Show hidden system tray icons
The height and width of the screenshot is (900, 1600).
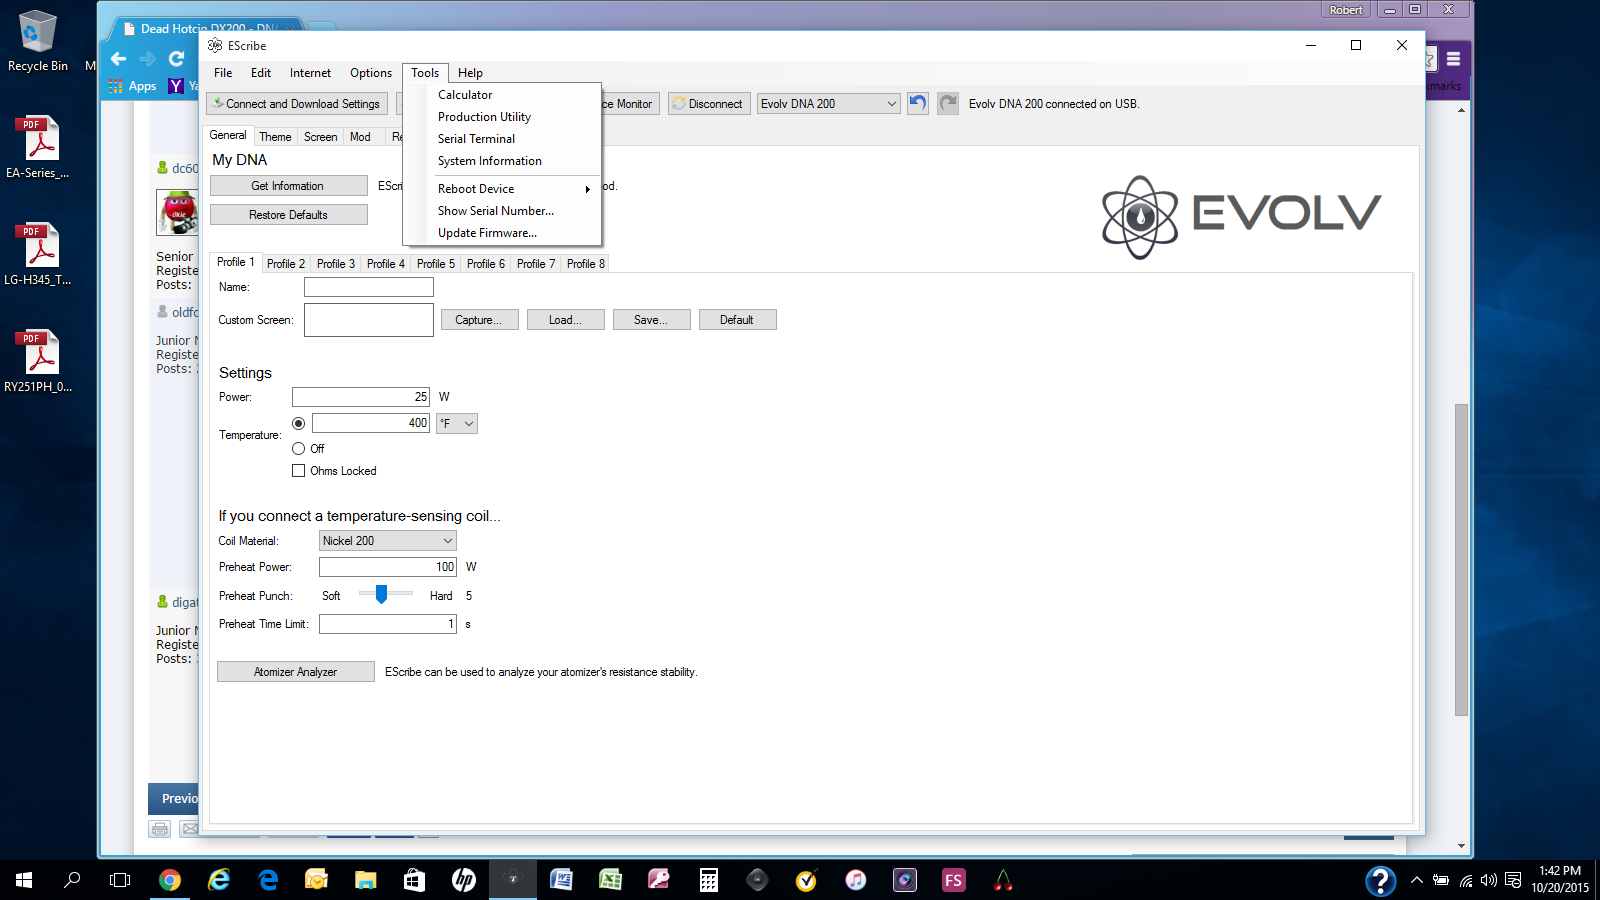[1416, 880]
